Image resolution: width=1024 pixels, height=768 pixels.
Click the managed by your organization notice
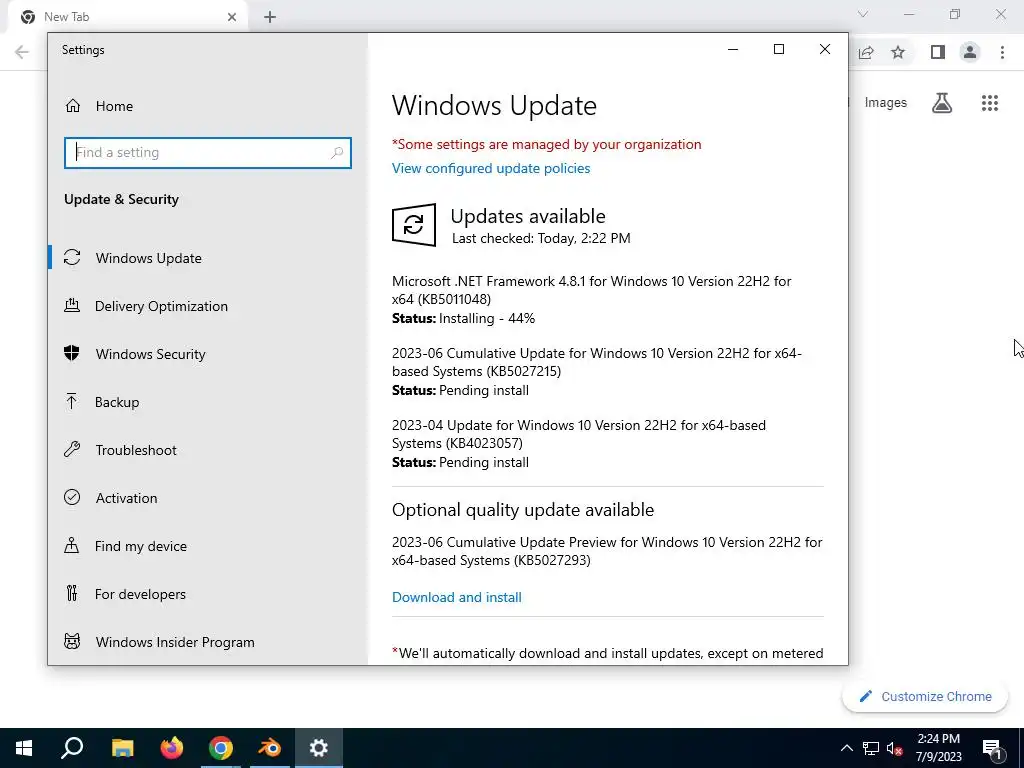click(x=547, y=144)
